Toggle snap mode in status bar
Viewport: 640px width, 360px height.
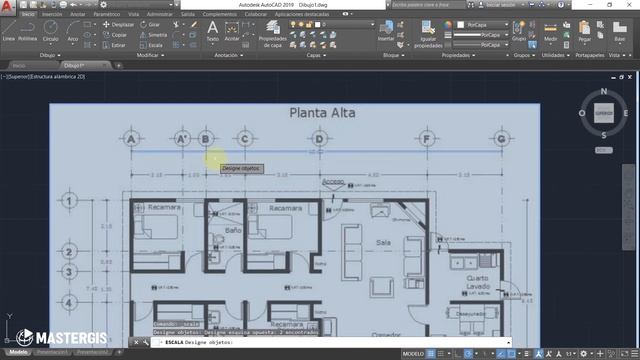441,354
